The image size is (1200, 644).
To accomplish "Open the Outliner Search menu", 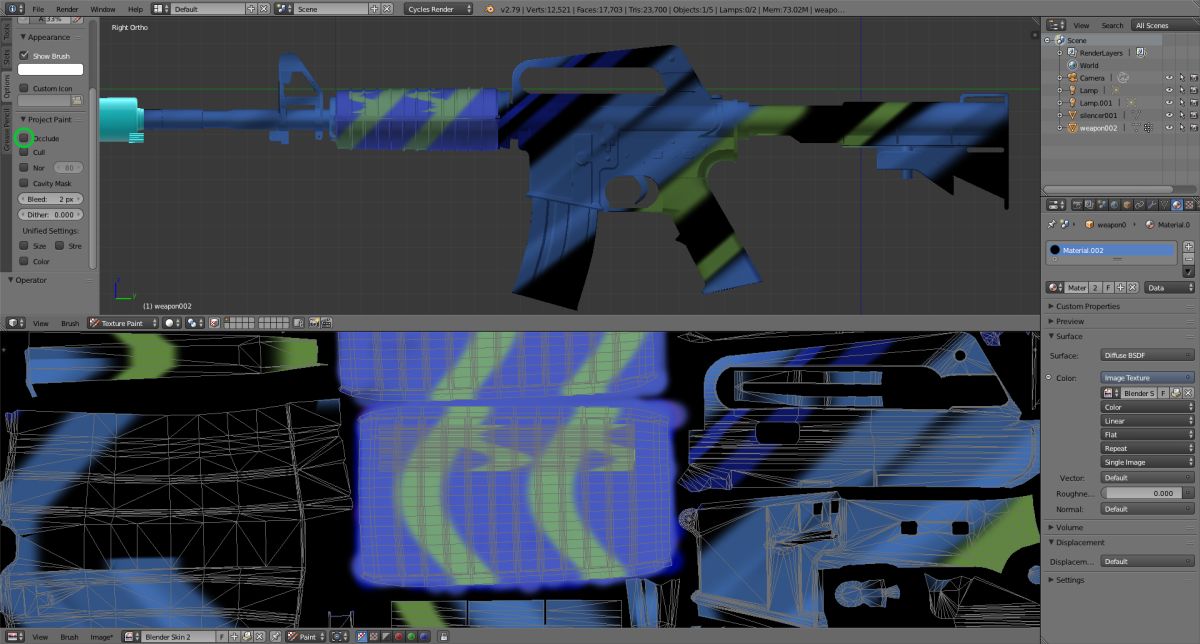I will click(x=1112, y=25).
